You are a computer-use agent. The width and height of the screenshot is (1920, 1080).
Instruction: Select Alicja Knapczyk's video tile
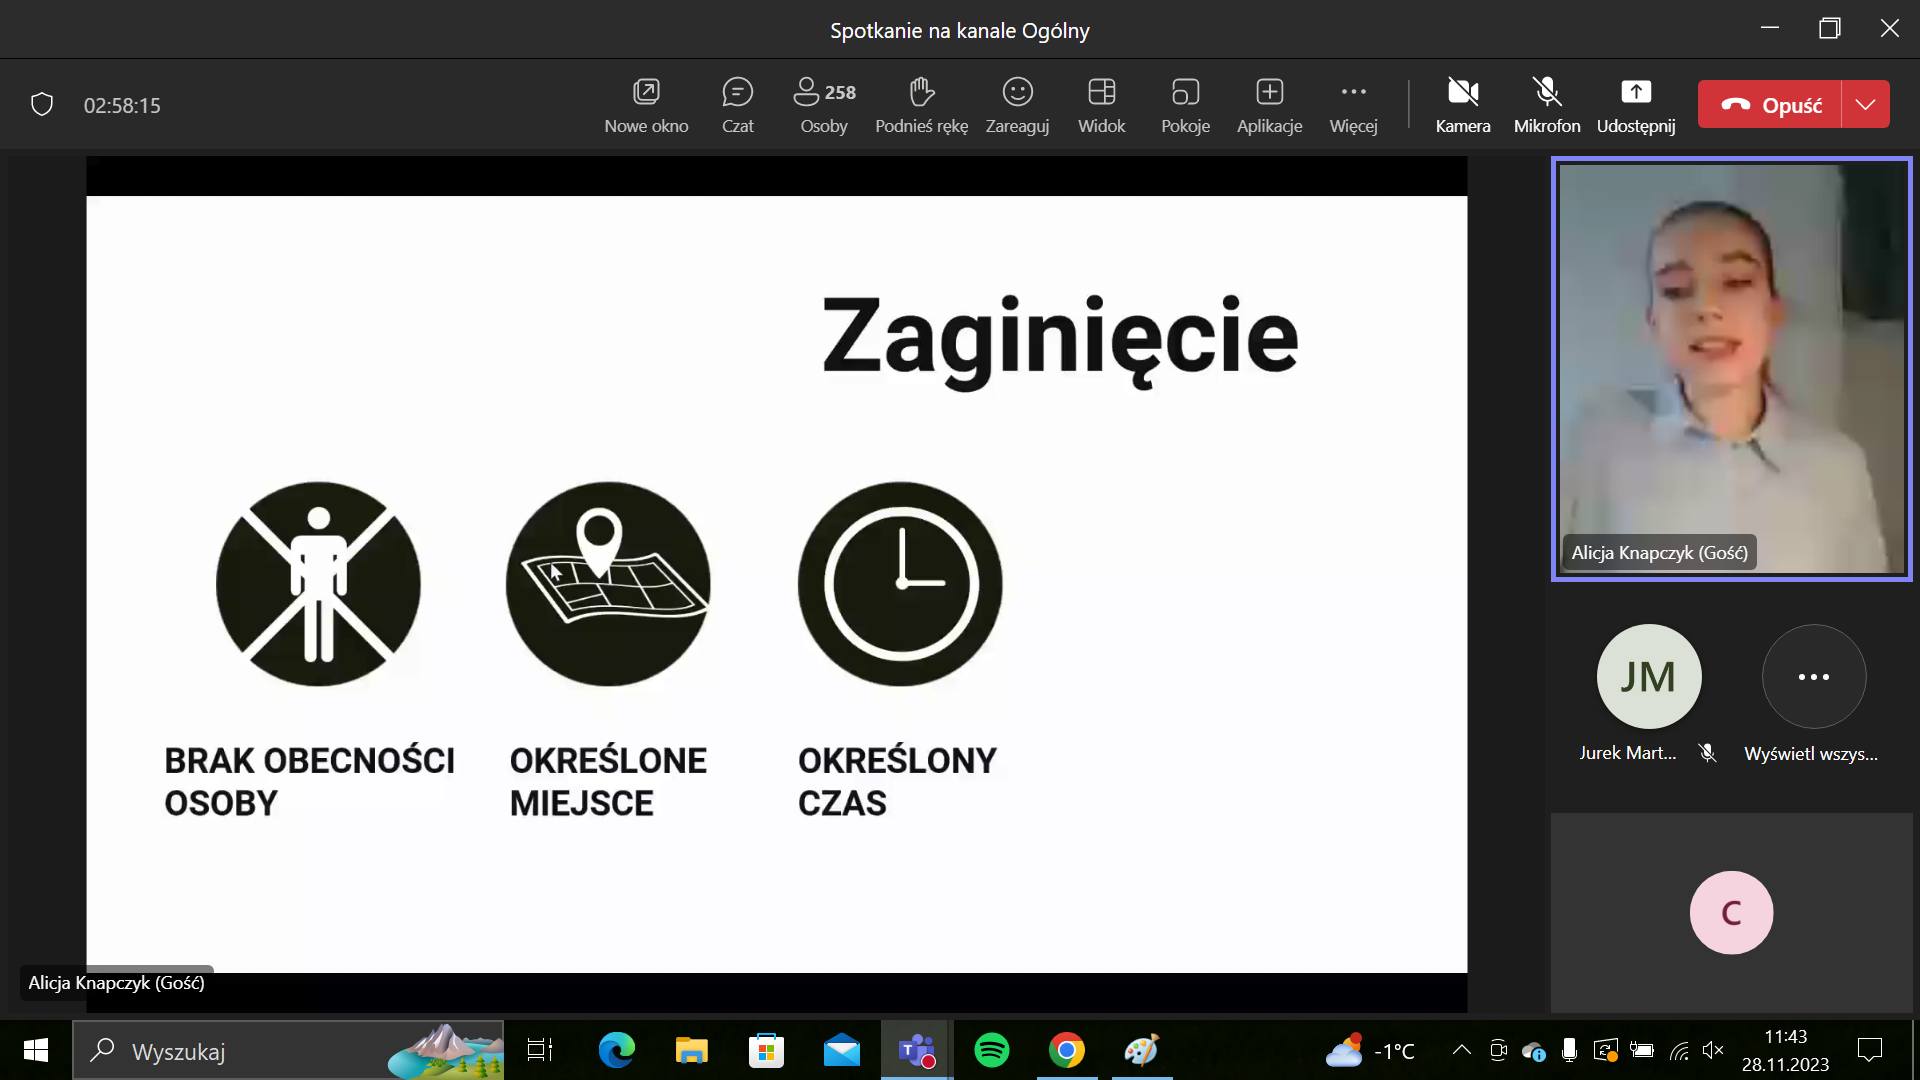[1731, 368]
